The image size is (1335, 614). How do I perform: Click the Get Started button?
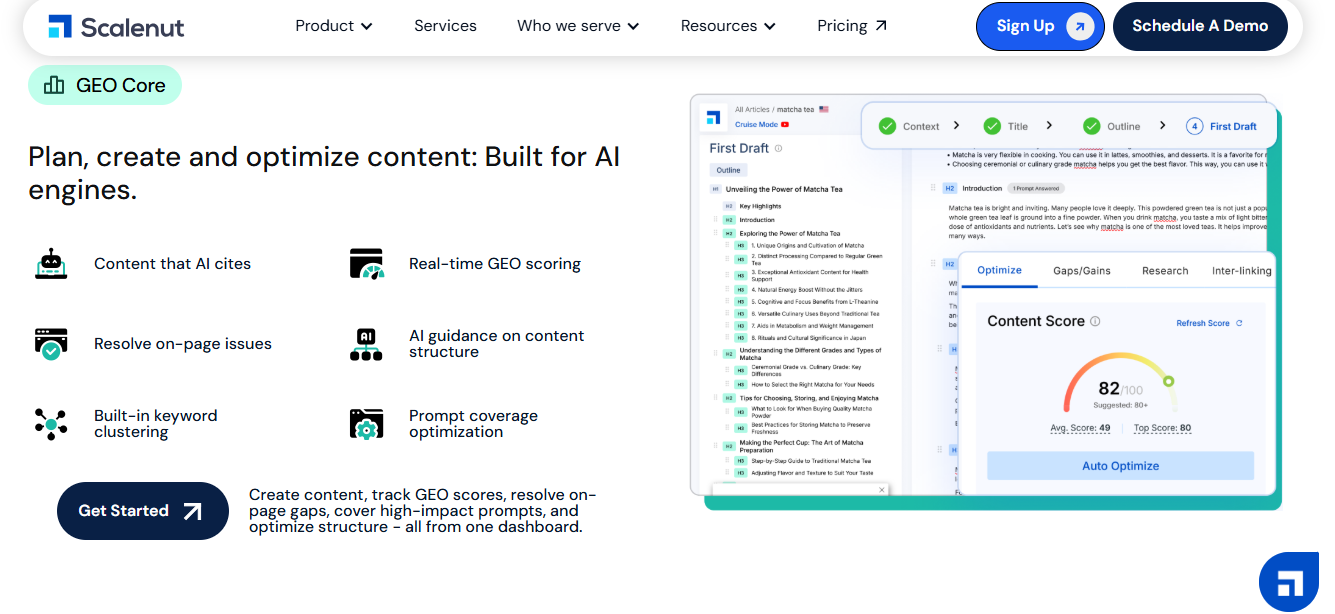[x=142, y=511]
